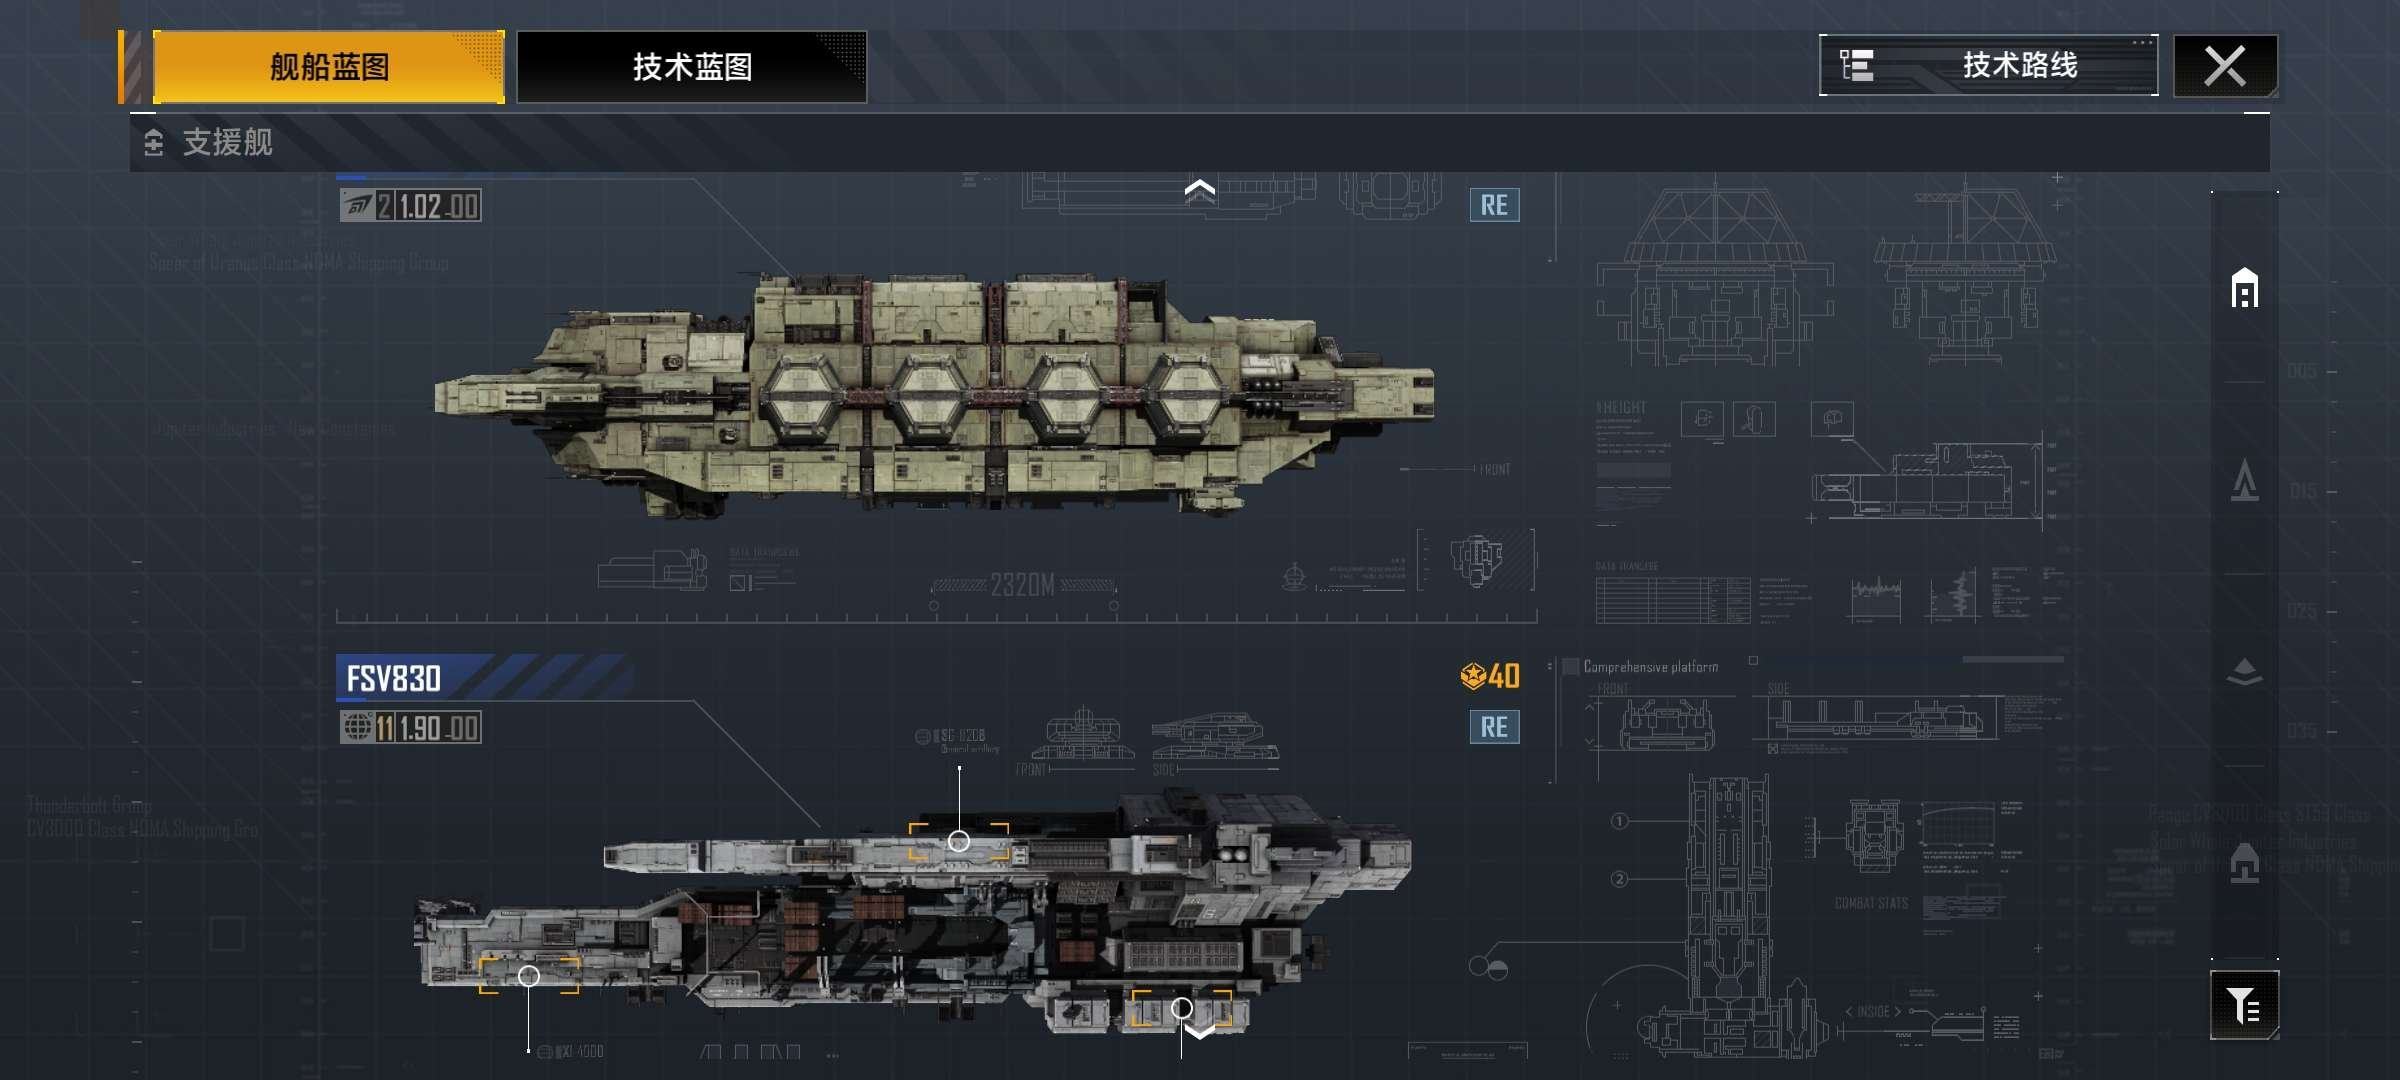
Task: Toggle the bow module marker on FSV830
Action: pos(529,976)
